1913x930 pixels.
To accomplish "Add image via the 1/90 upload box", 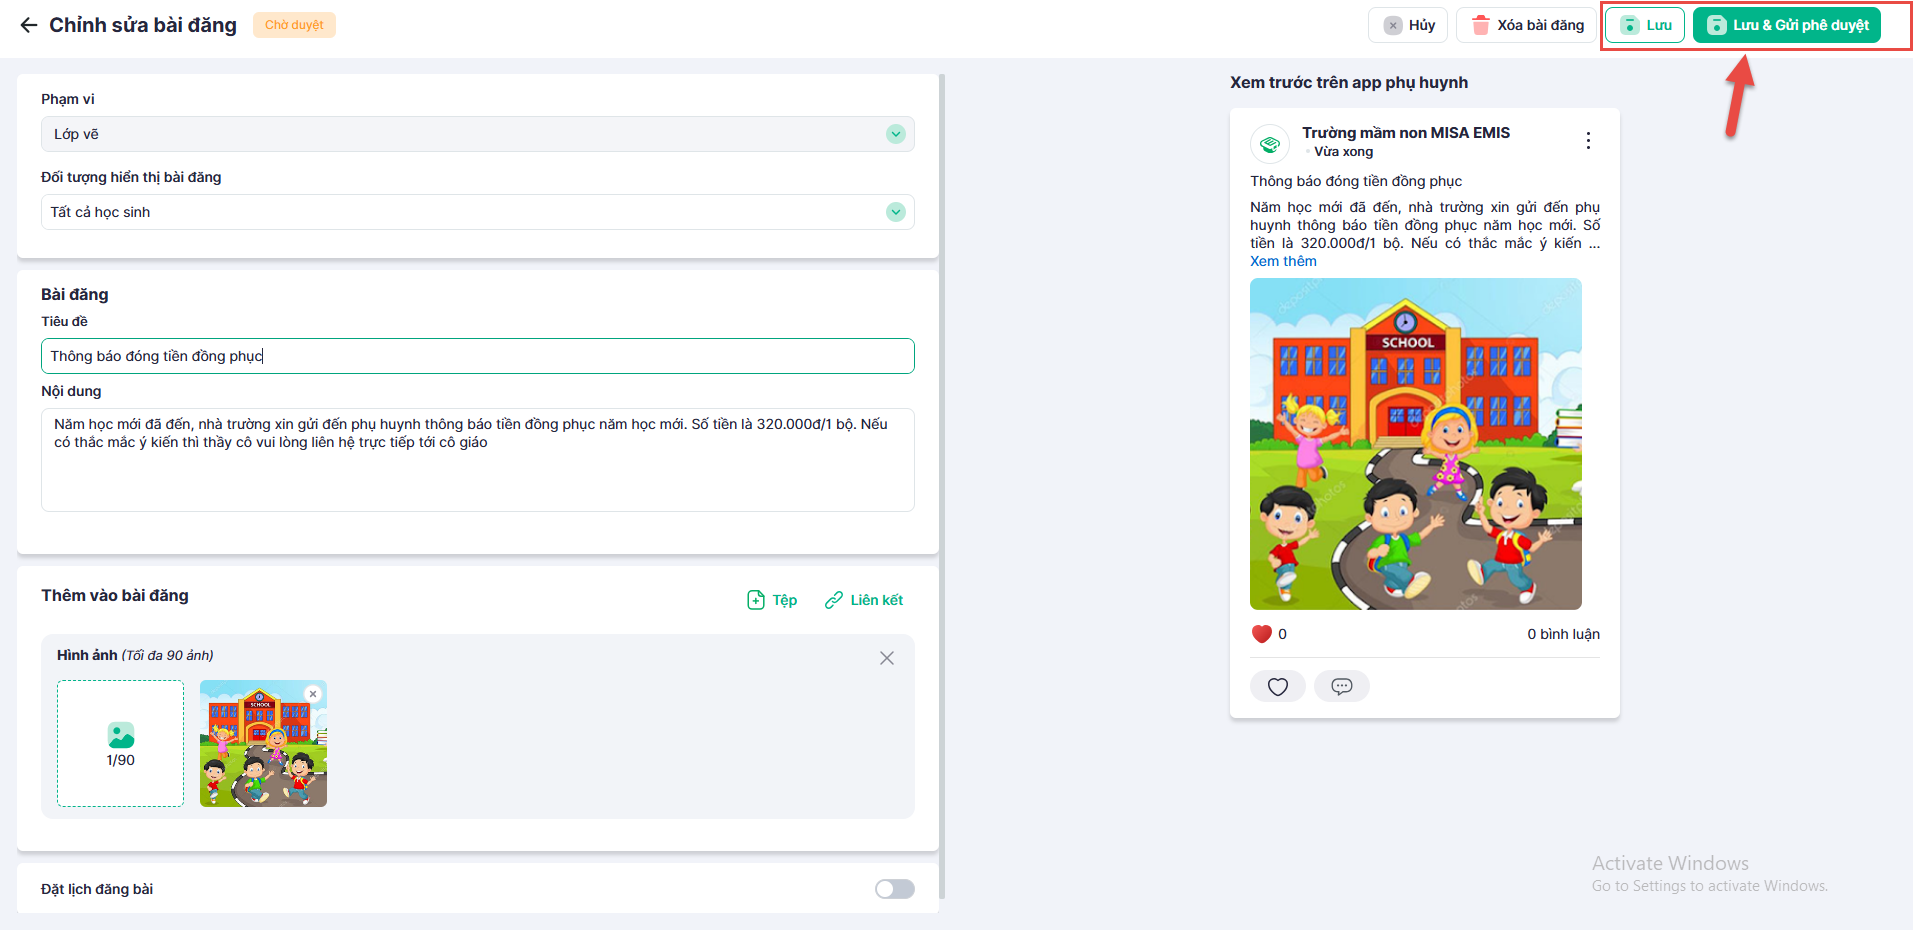I will [121, 744].
